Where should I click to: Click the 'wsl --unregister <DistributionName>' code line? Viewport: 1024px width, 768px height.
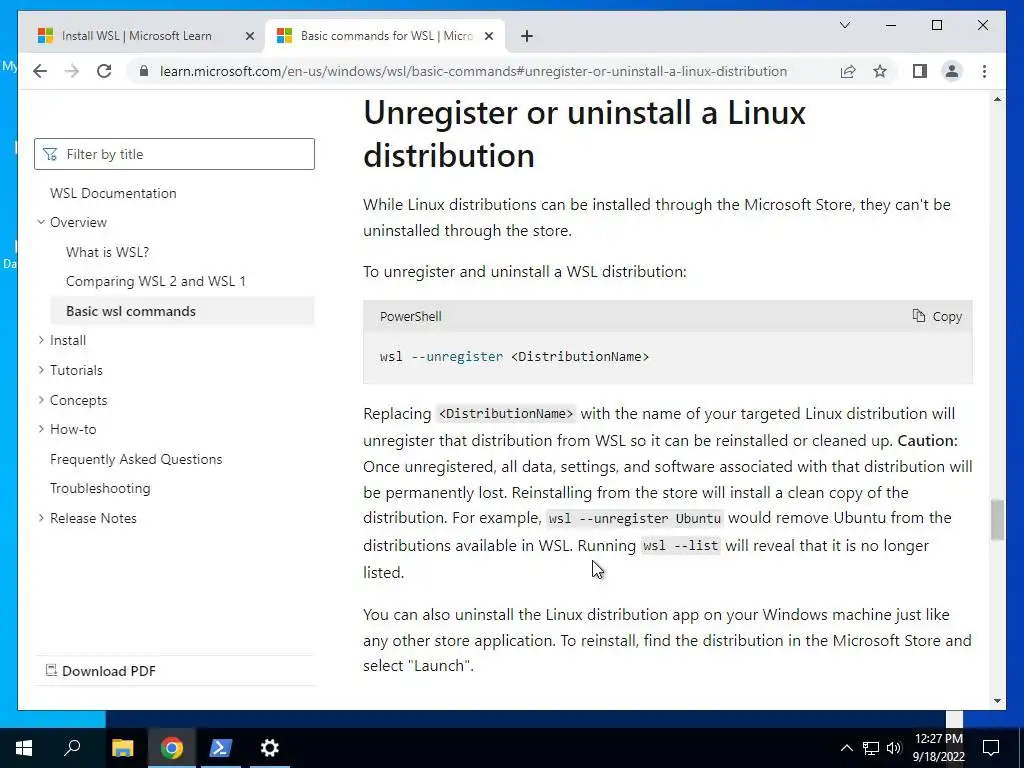click(x=515, y=357)
